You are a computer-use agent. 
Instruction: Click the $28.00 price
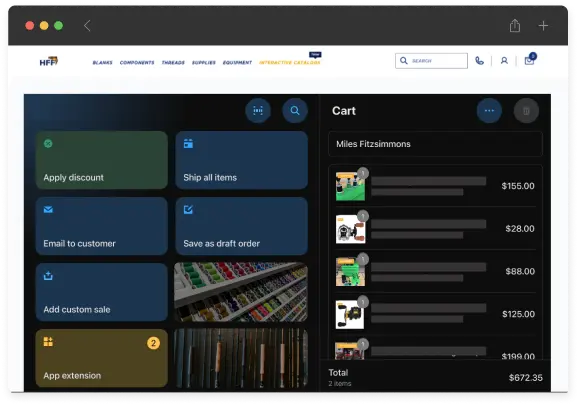click(x=520, y=229)
